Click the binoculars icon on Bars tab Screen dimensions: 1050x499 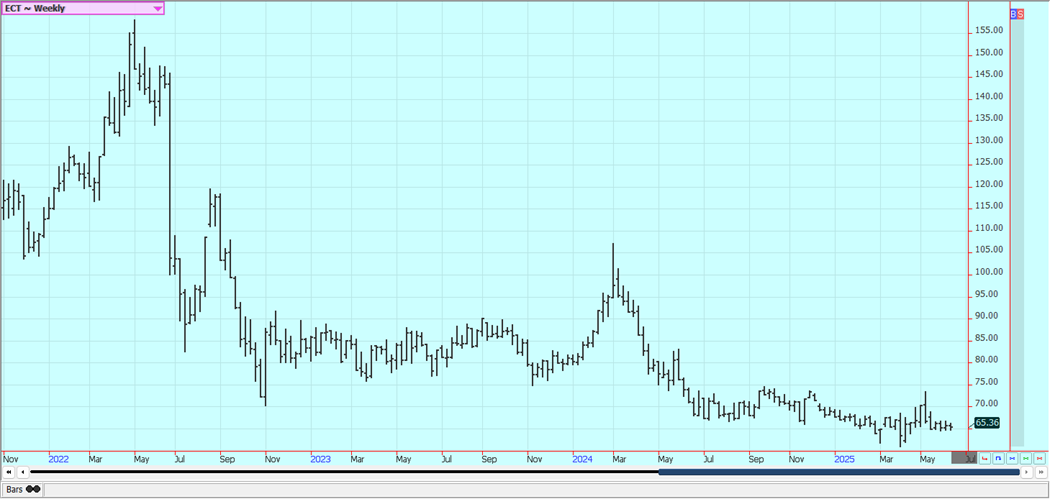(x=32, y=489)
